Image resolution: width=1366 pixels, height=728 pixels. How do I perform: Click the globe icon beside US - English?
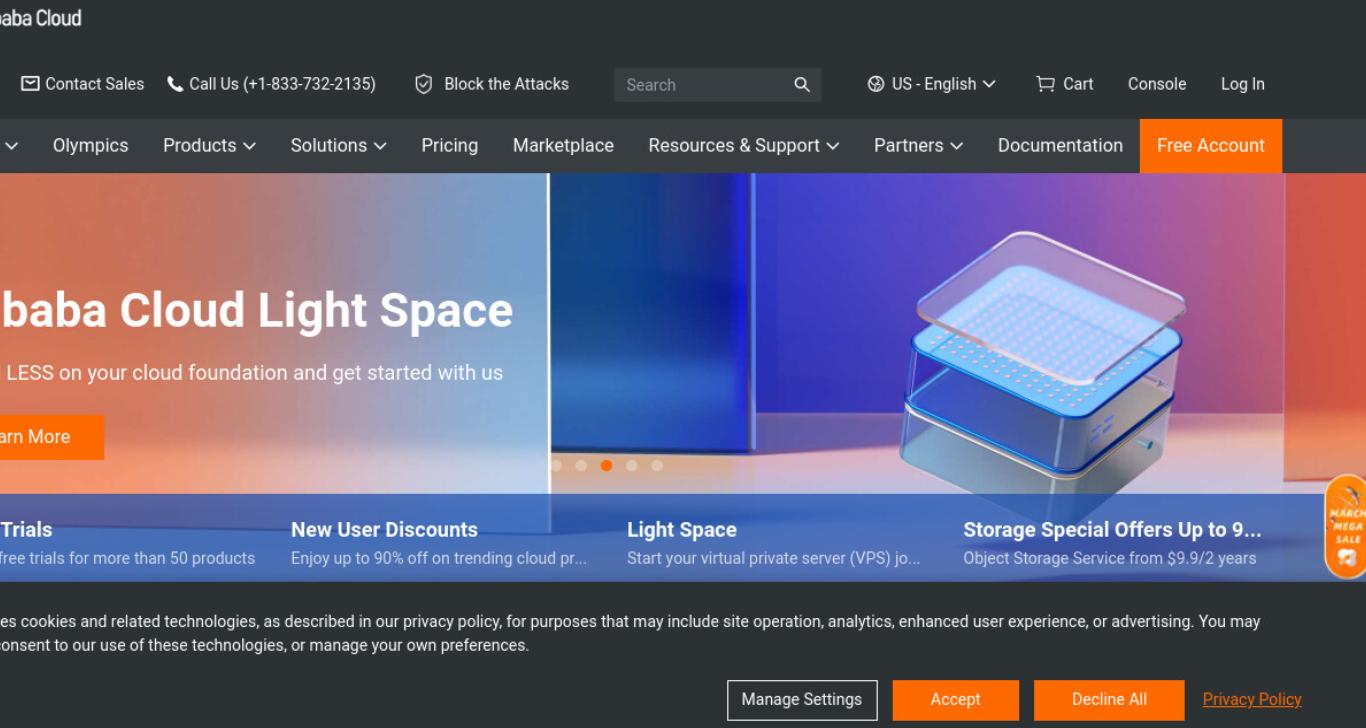tap(876, 84)
